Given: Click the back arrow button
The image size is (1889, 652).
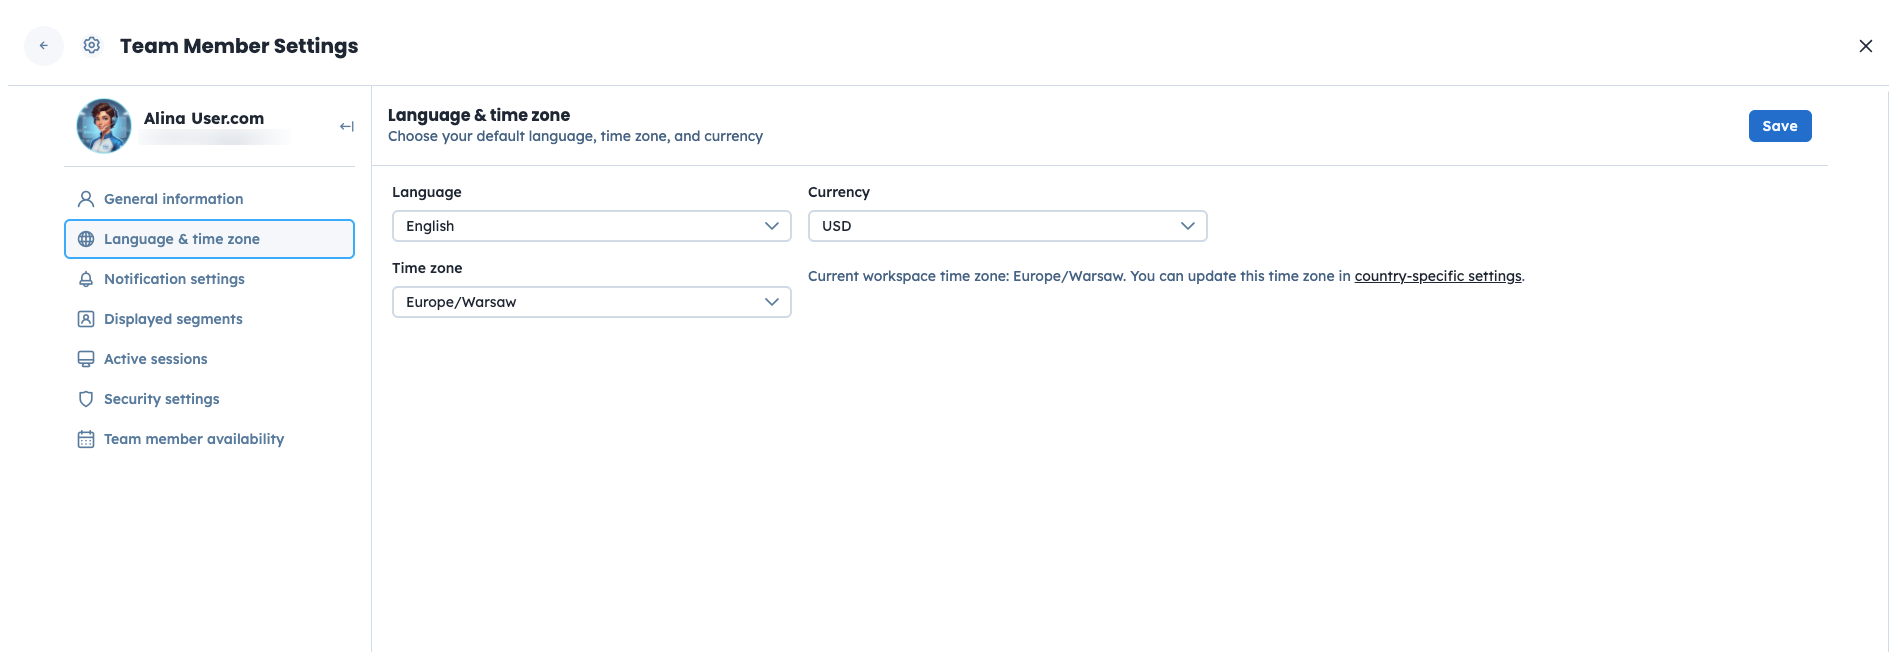Looking at the screenshot, I should [44, 46].
